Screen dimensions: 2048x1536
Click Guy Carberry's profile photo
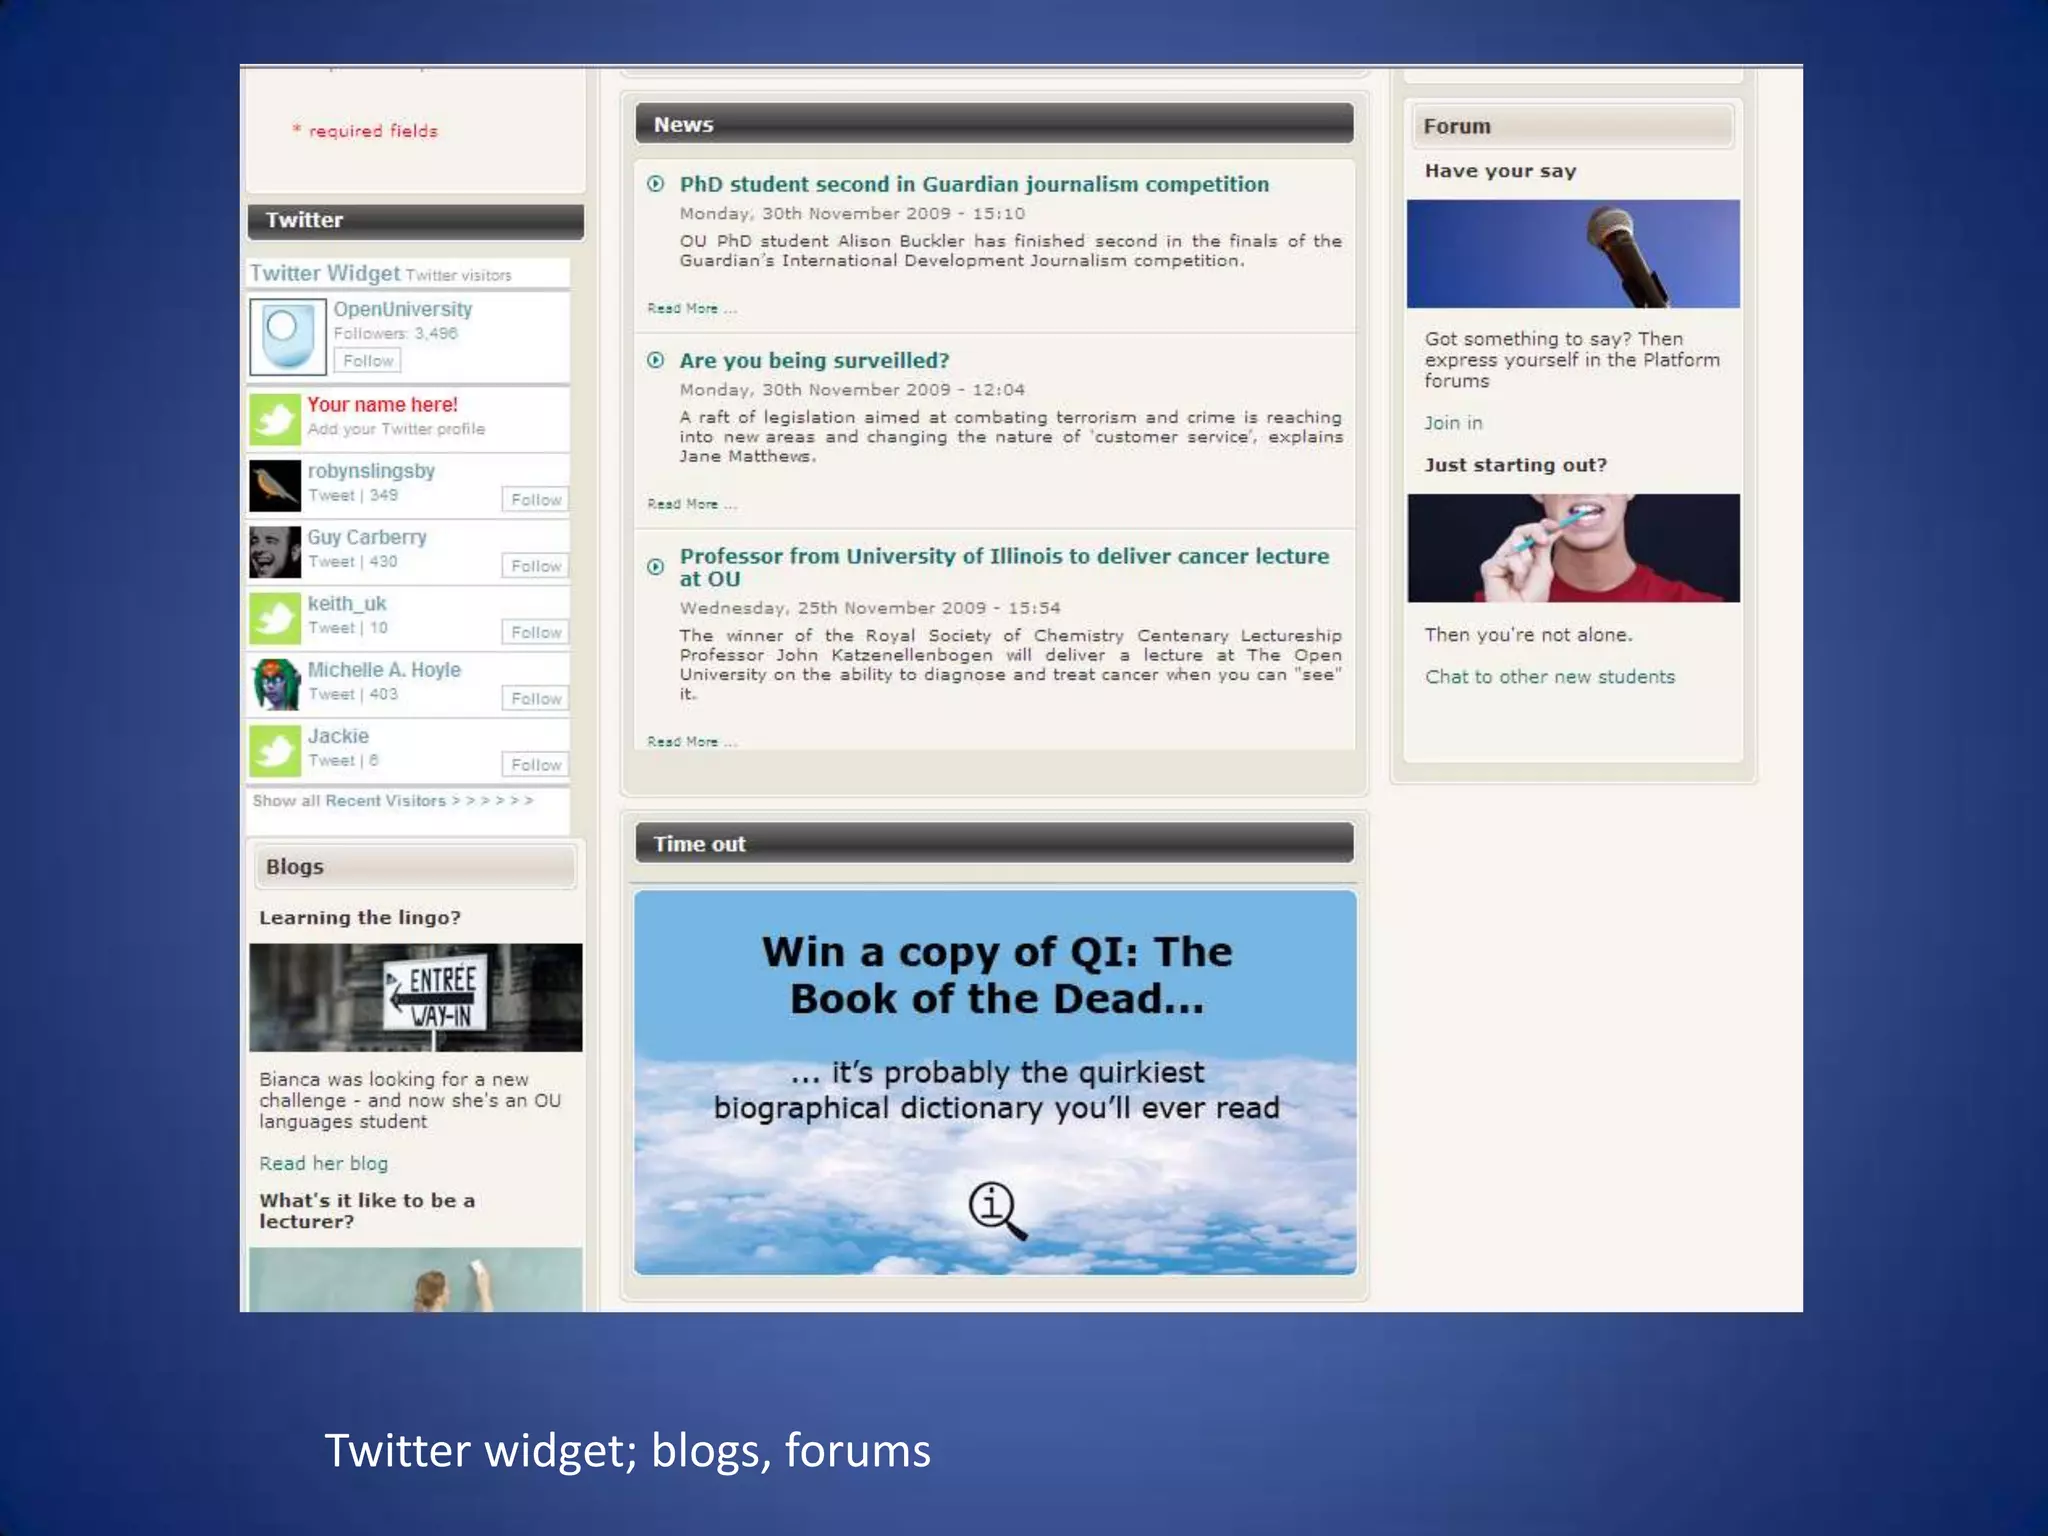click(275, 552)
